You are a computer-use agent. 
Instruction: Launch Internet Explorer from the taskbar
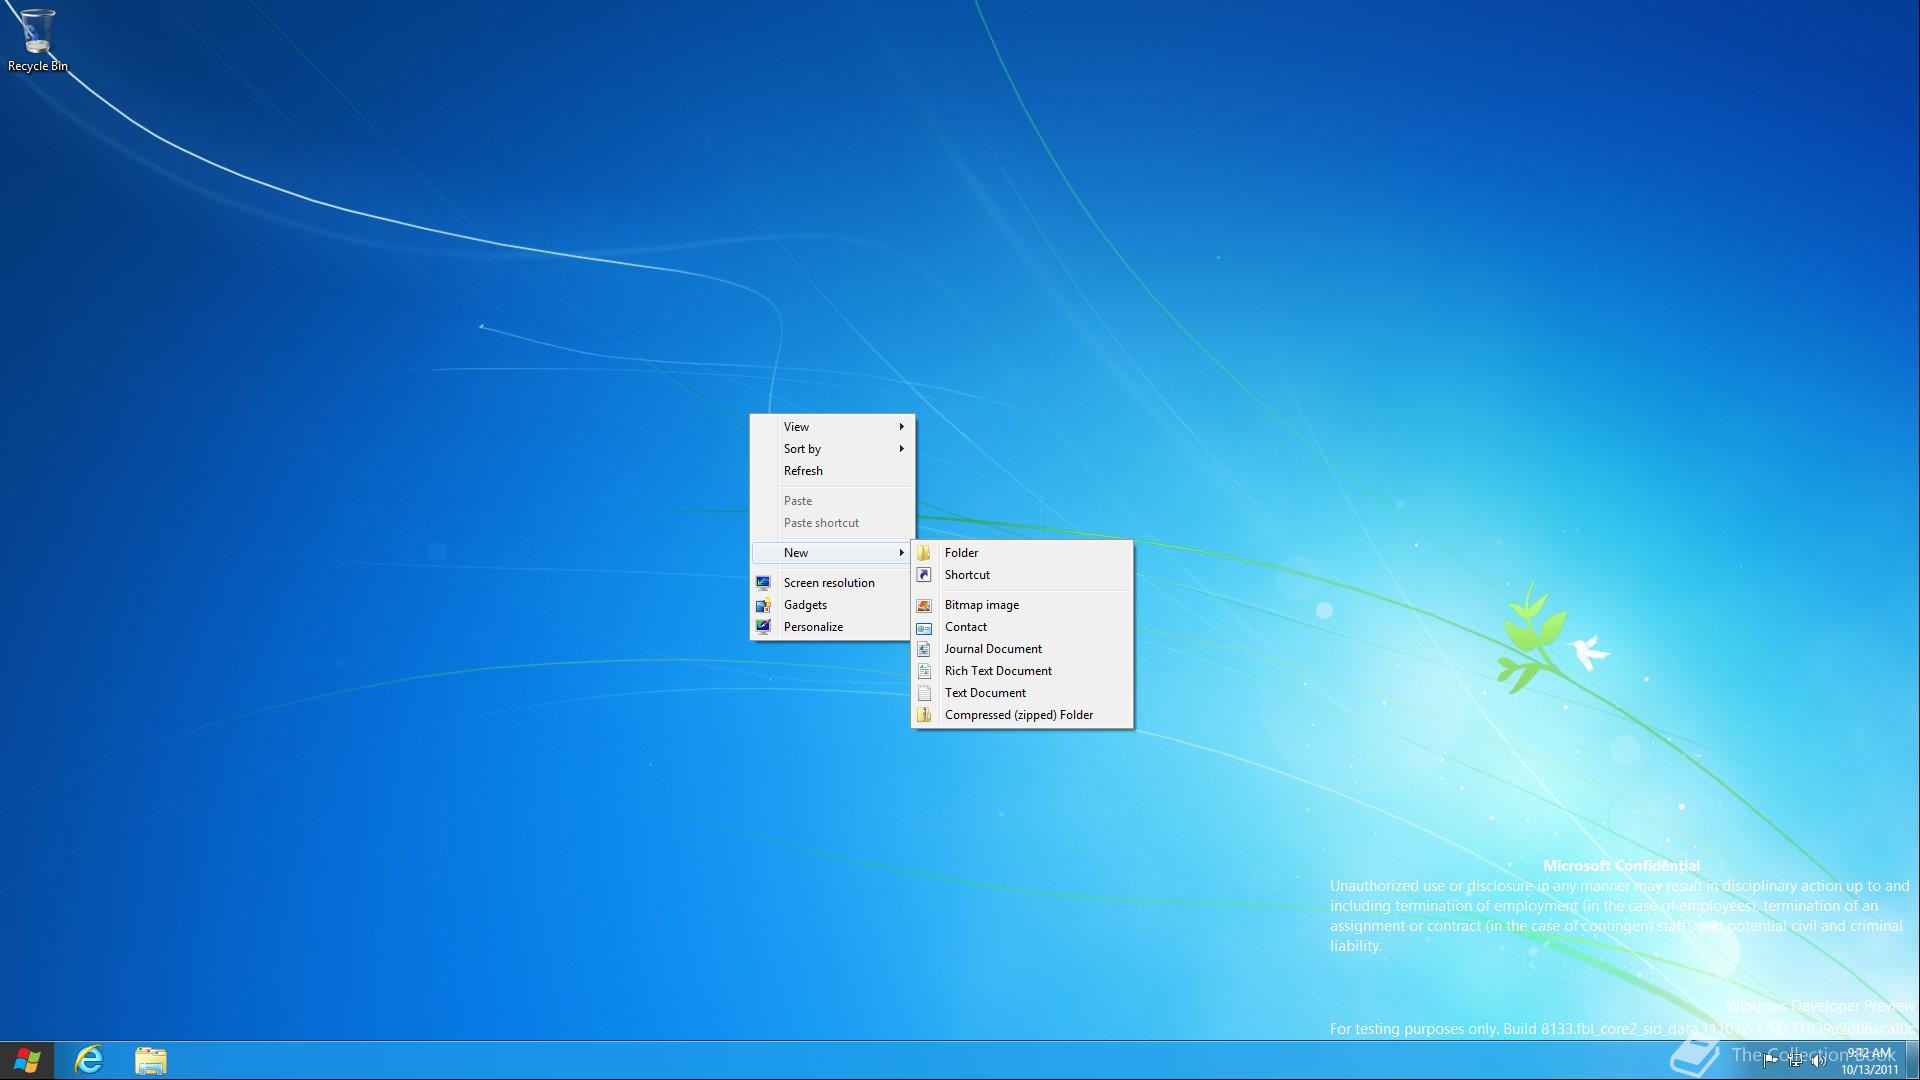click(x=89, y=1060)
